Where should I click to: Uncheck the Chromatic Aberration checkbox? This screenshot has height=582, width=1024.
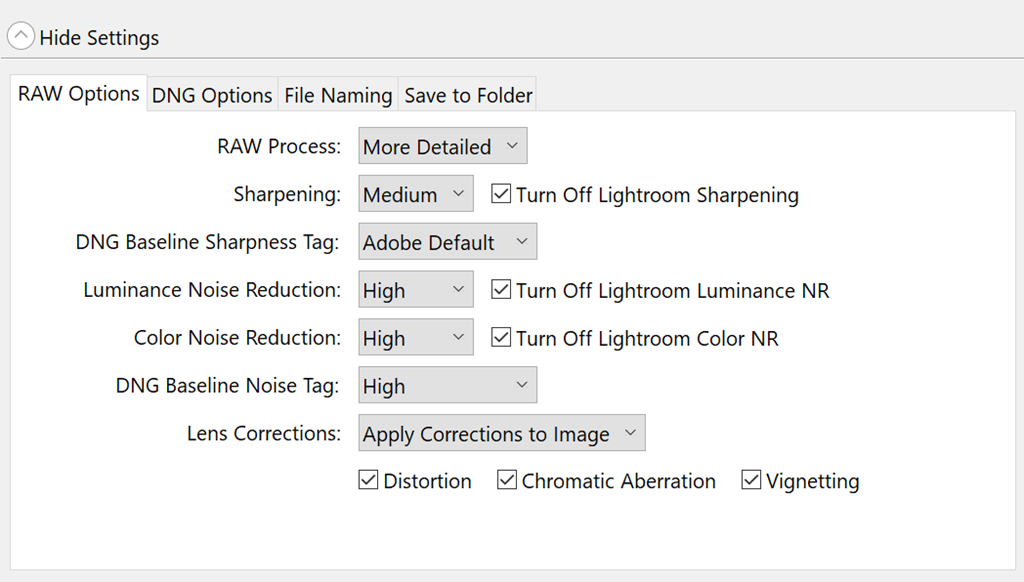tap(507, 480)
